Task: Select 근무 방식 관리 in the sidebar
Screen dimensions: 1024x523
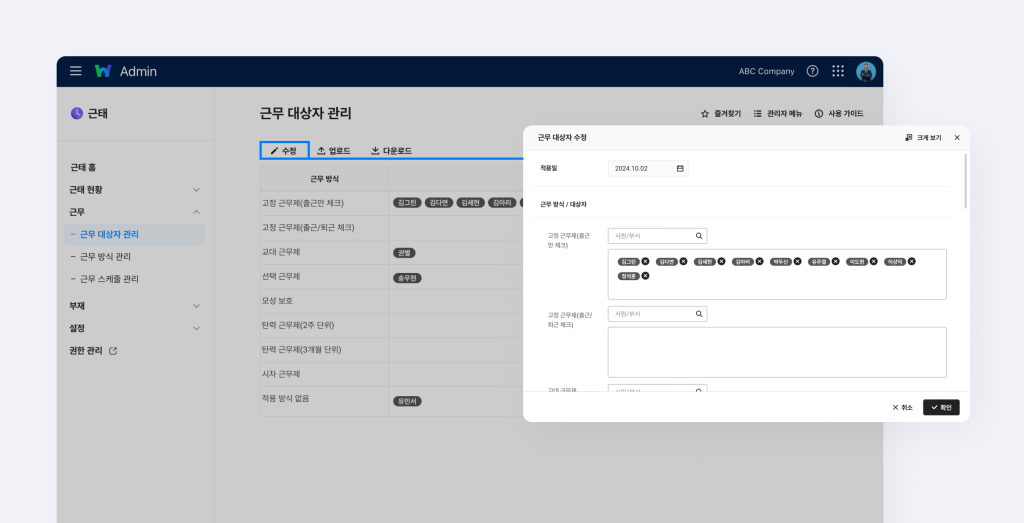Action: [x=104, y=257]
